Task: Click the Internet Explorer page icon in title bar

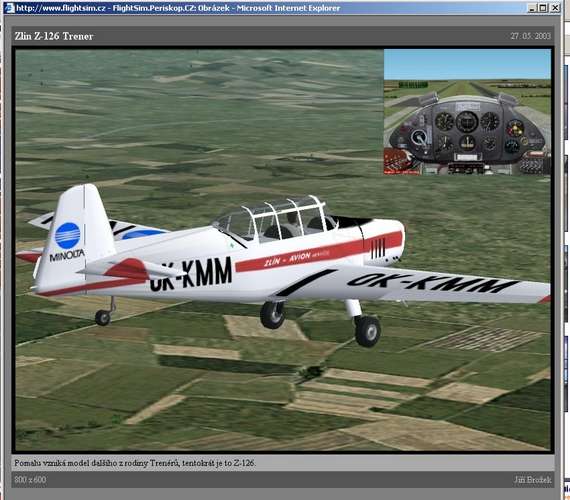Action: pos(9,8)
